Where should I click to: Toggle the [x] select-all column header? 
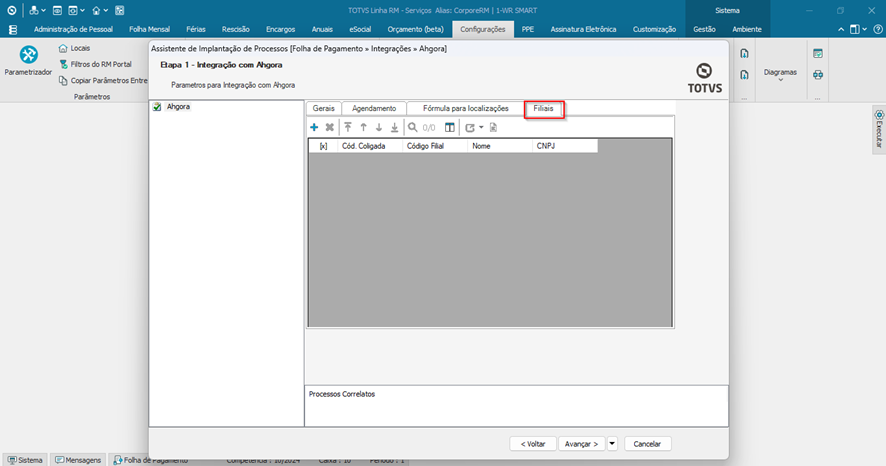tap(323, 146)
